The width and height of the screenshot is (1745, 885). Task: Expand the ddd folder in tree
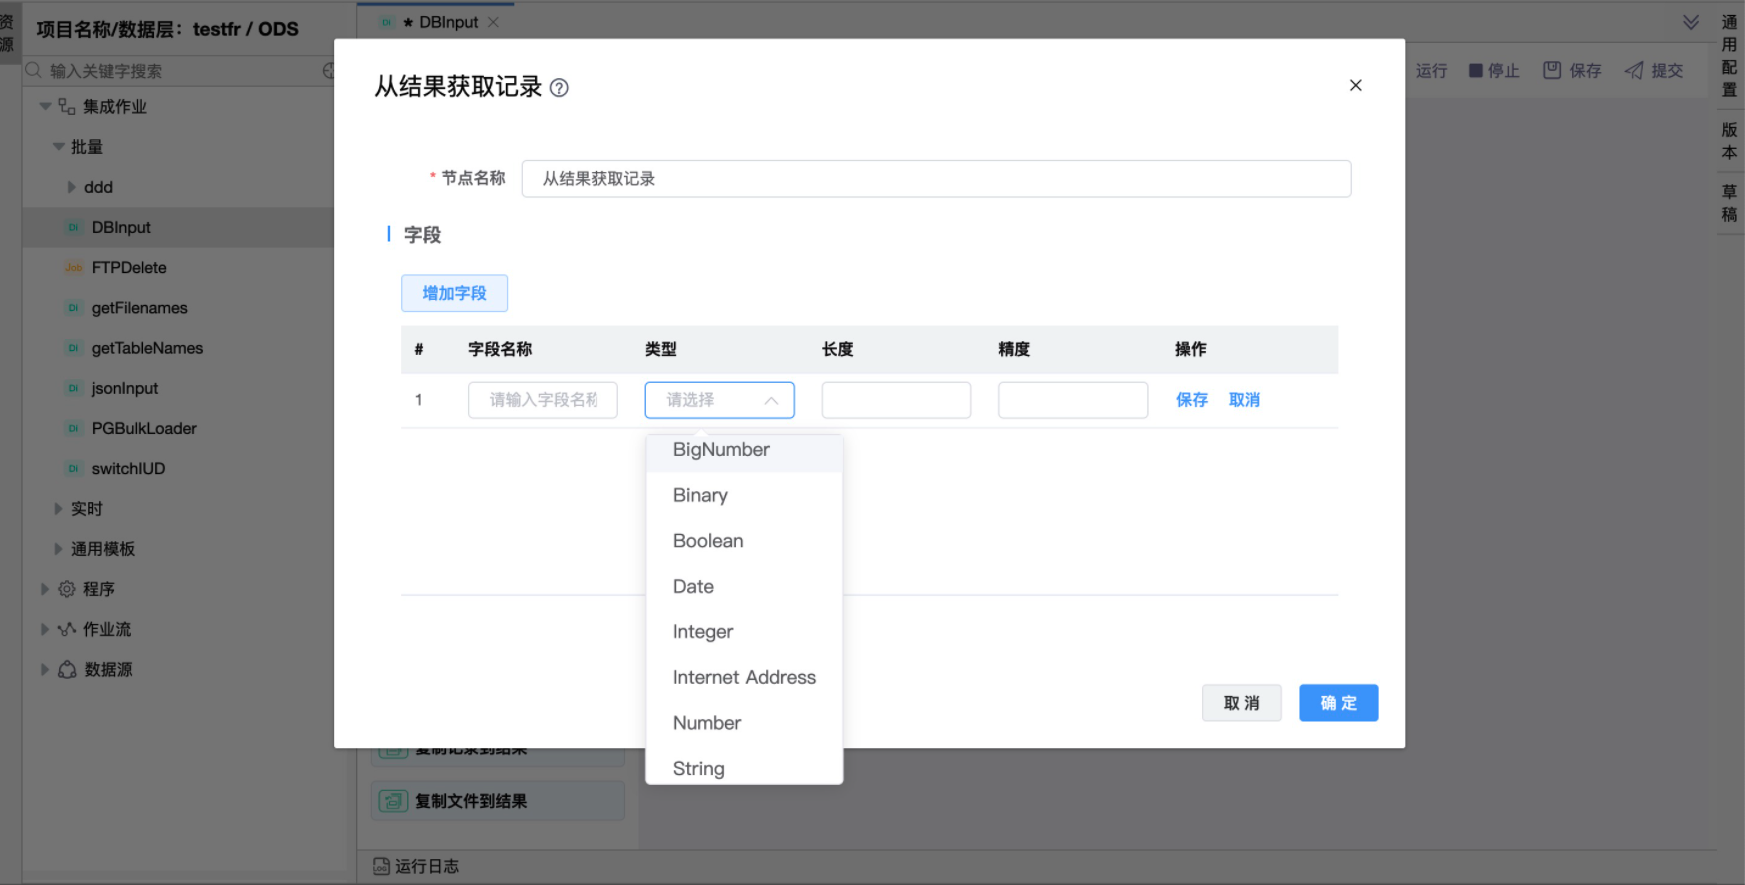[x=71, y=187]
